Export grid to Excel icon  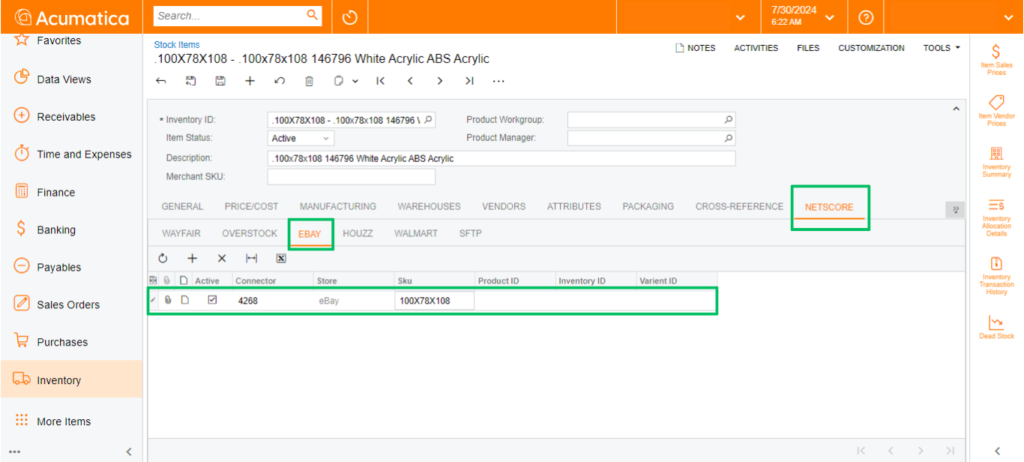pyautogui.click(x=281, y=258)
